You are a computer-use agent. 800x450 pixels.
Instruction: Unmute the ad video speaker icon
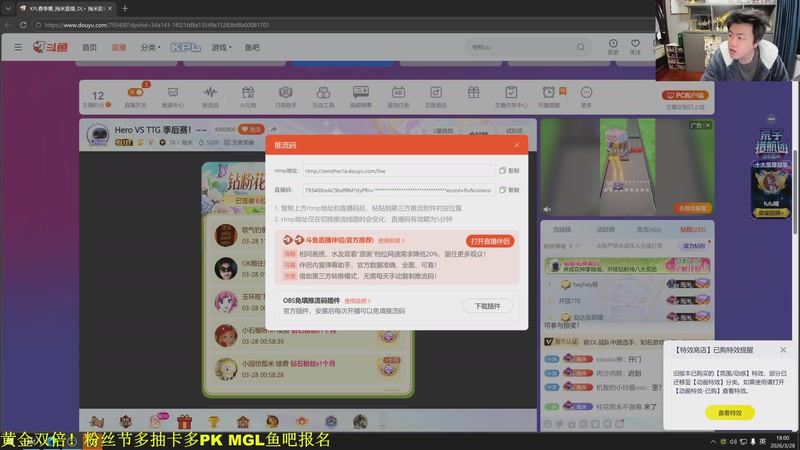pos(547,209)
